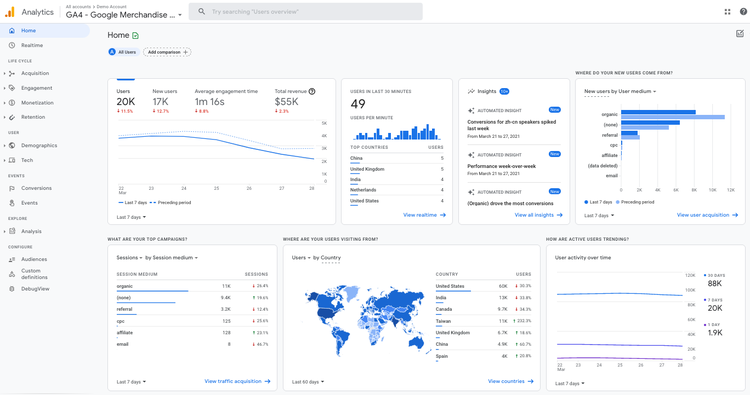Open New users by User medium dropdown
The width and height of the screenshot is (750, 395).
coord(620,91)
